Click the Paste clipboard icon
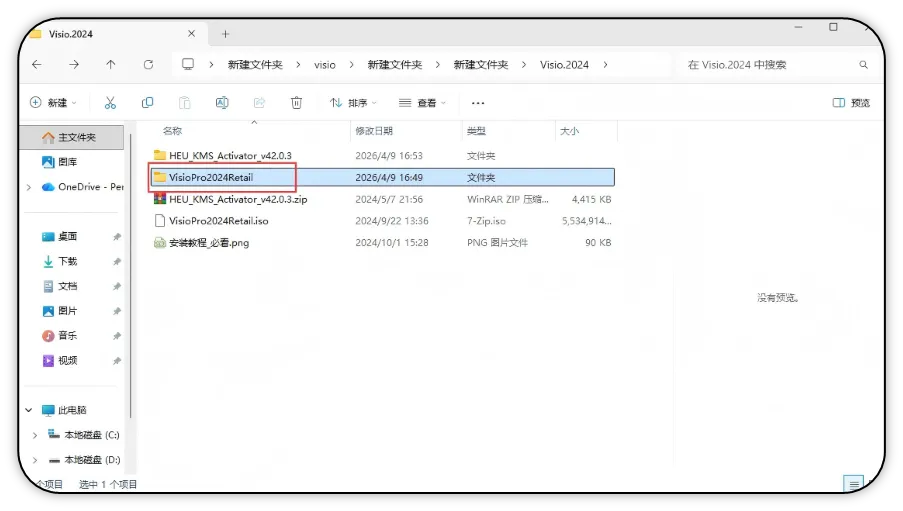The image size is (903, 511). [184, 103]
